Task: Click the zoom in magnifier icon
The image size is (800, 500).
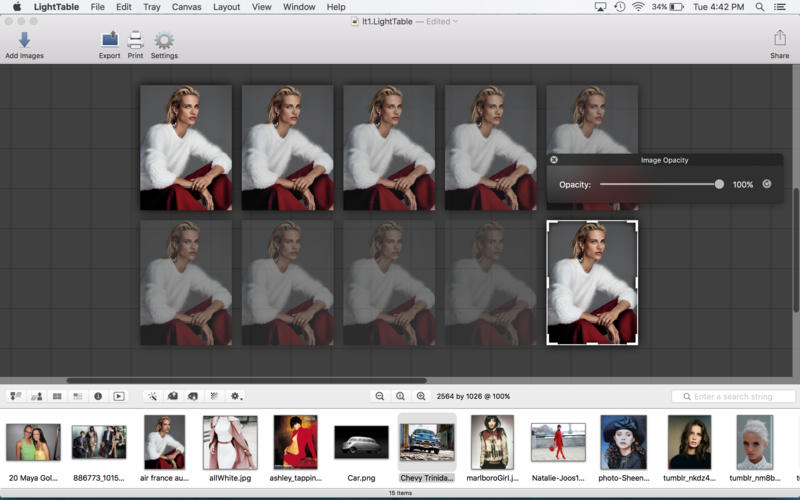Action: tap(421, 396)
